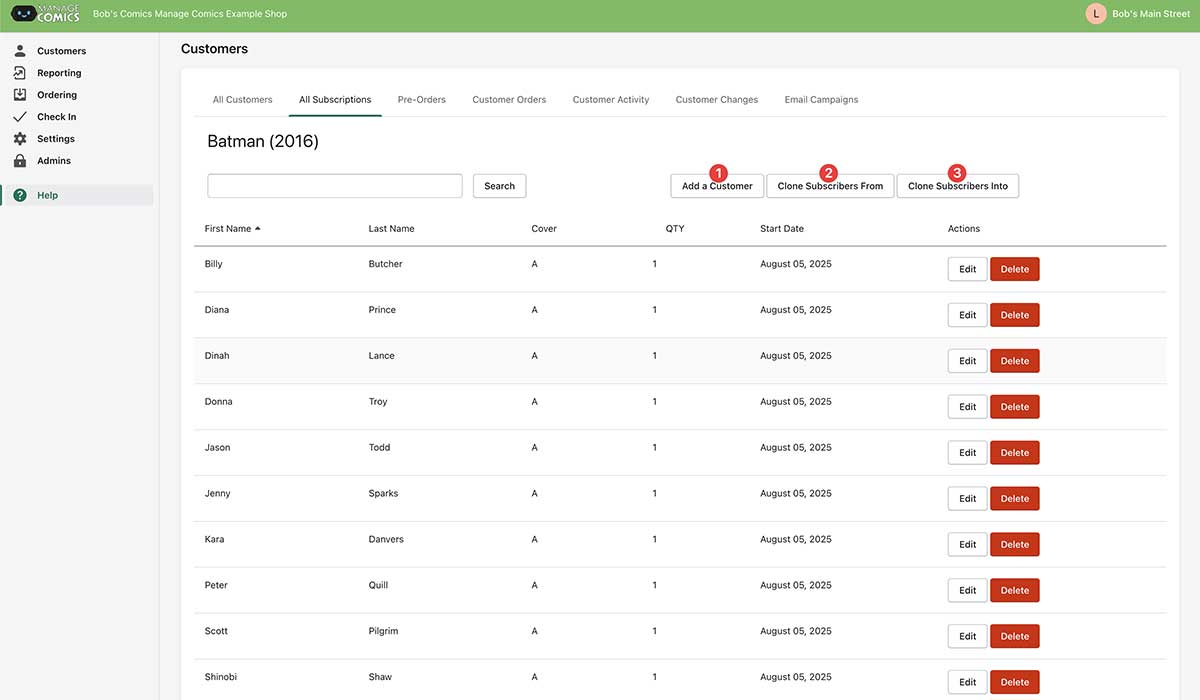This screenshot has width=1200, height=700.
Task: Select the Check In checkmark icon
Action: point(20,117)
